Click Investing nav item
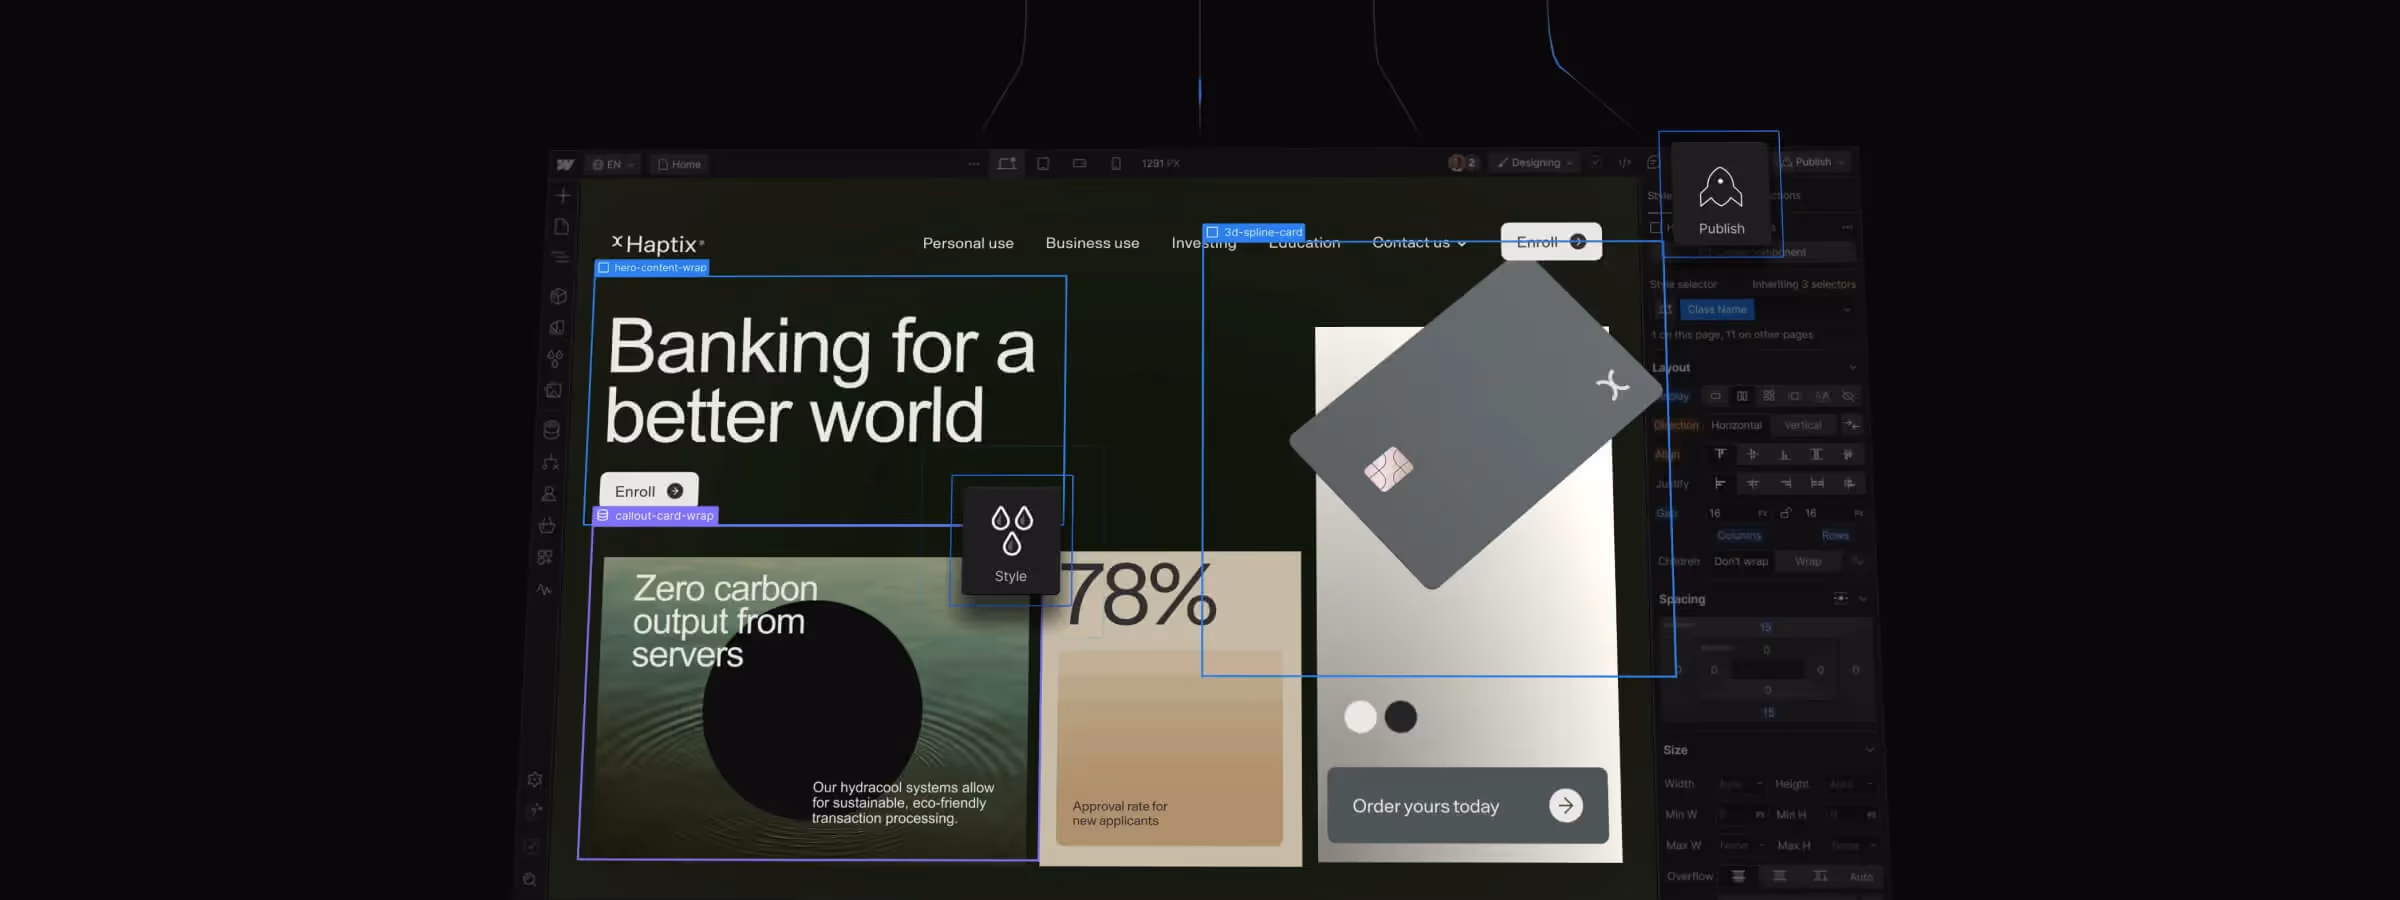 pyautogui.click(x=1204, y=243)
